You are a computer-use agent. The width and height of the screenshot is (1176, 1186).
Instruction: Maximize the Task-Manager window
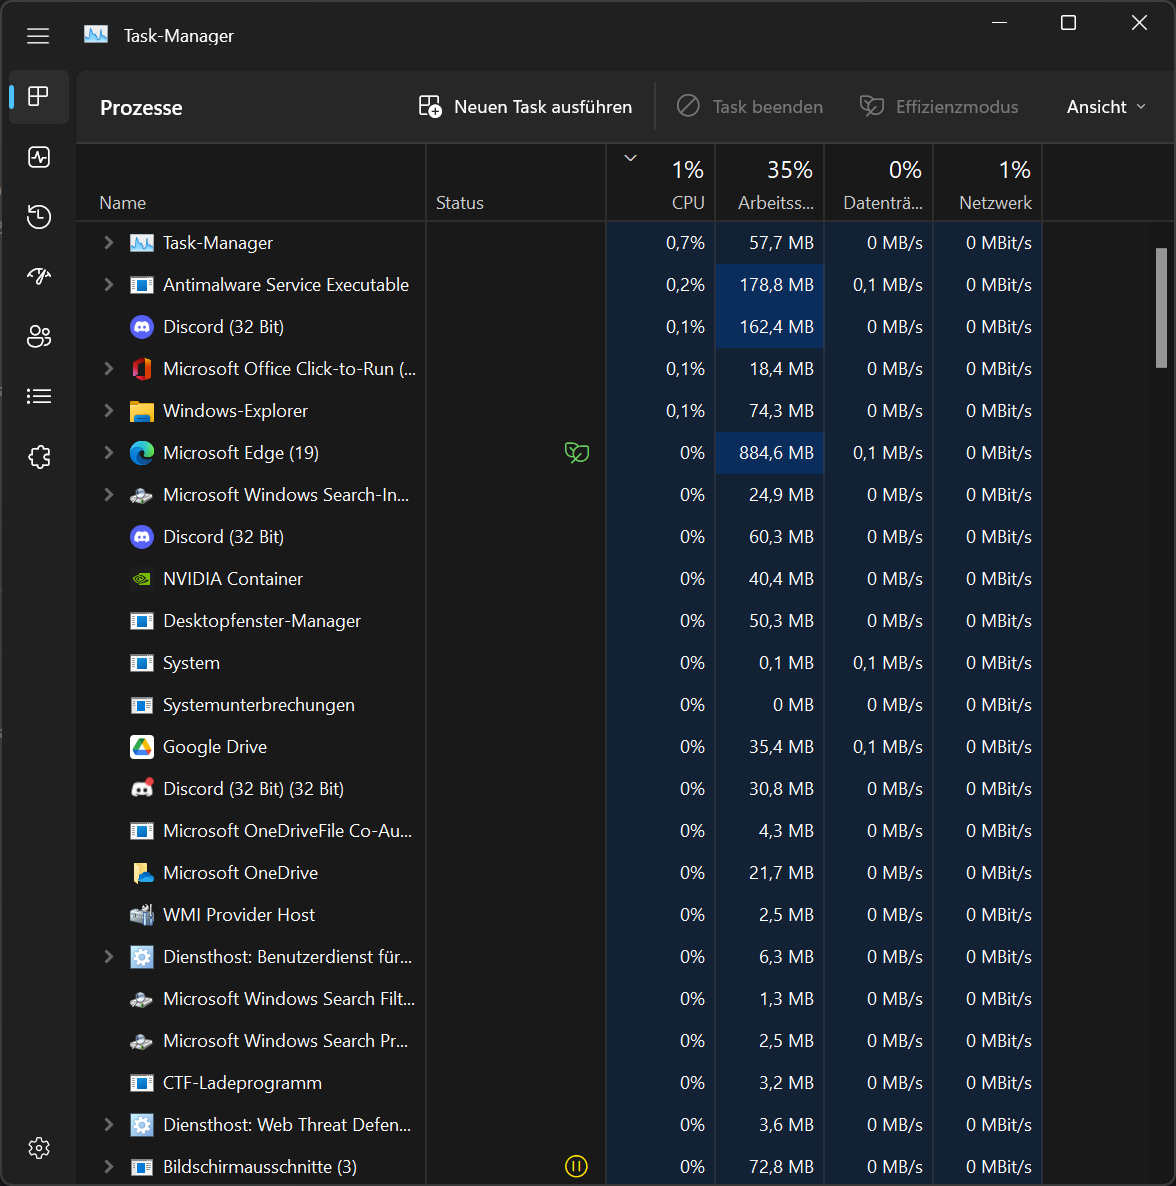tap(1068, 23)
